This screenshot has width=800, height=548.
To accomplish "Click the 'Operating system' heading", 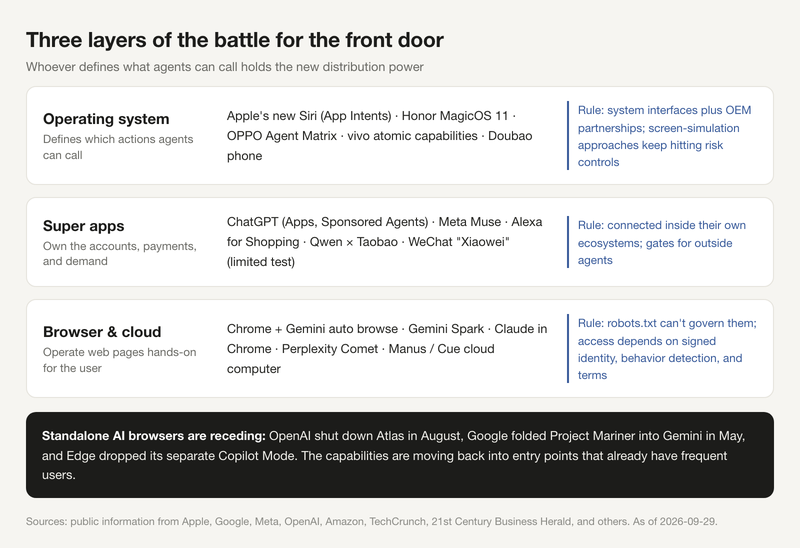I will click(106, 119).
